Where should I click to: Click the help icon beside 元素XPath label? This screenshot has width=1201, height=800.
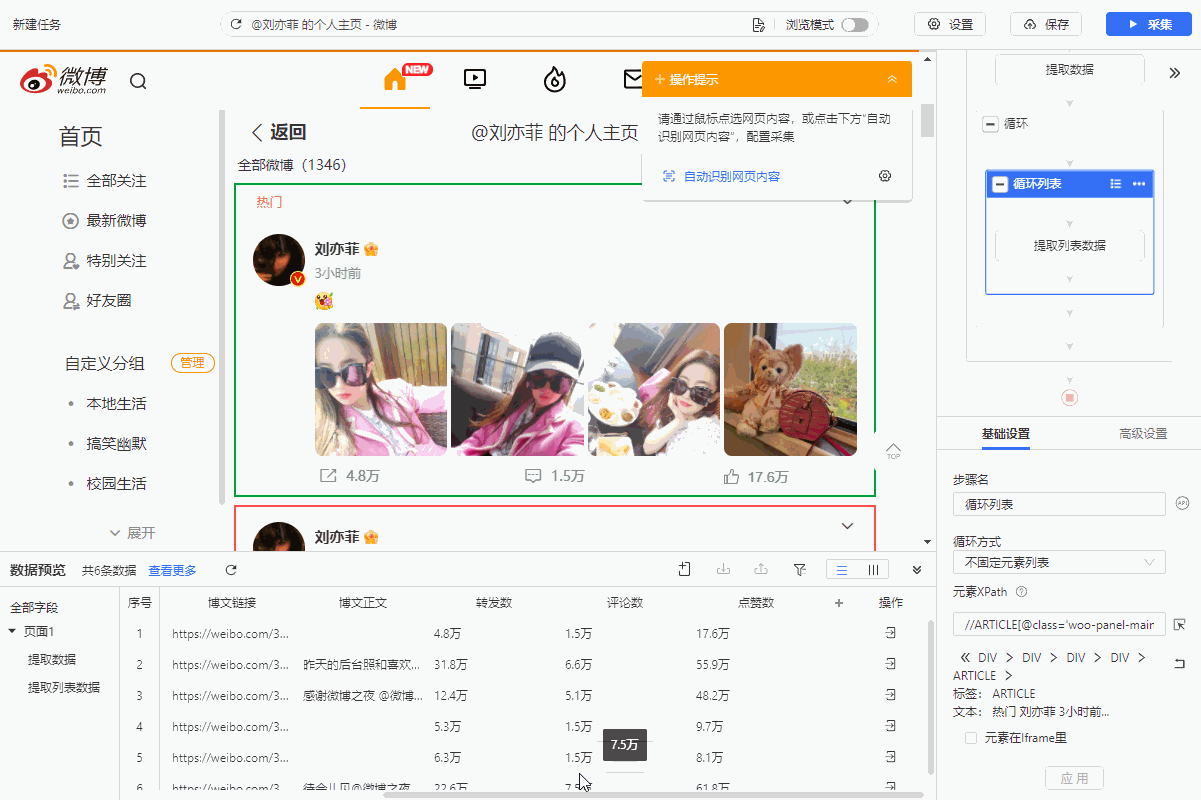[x=1021, y=592]
